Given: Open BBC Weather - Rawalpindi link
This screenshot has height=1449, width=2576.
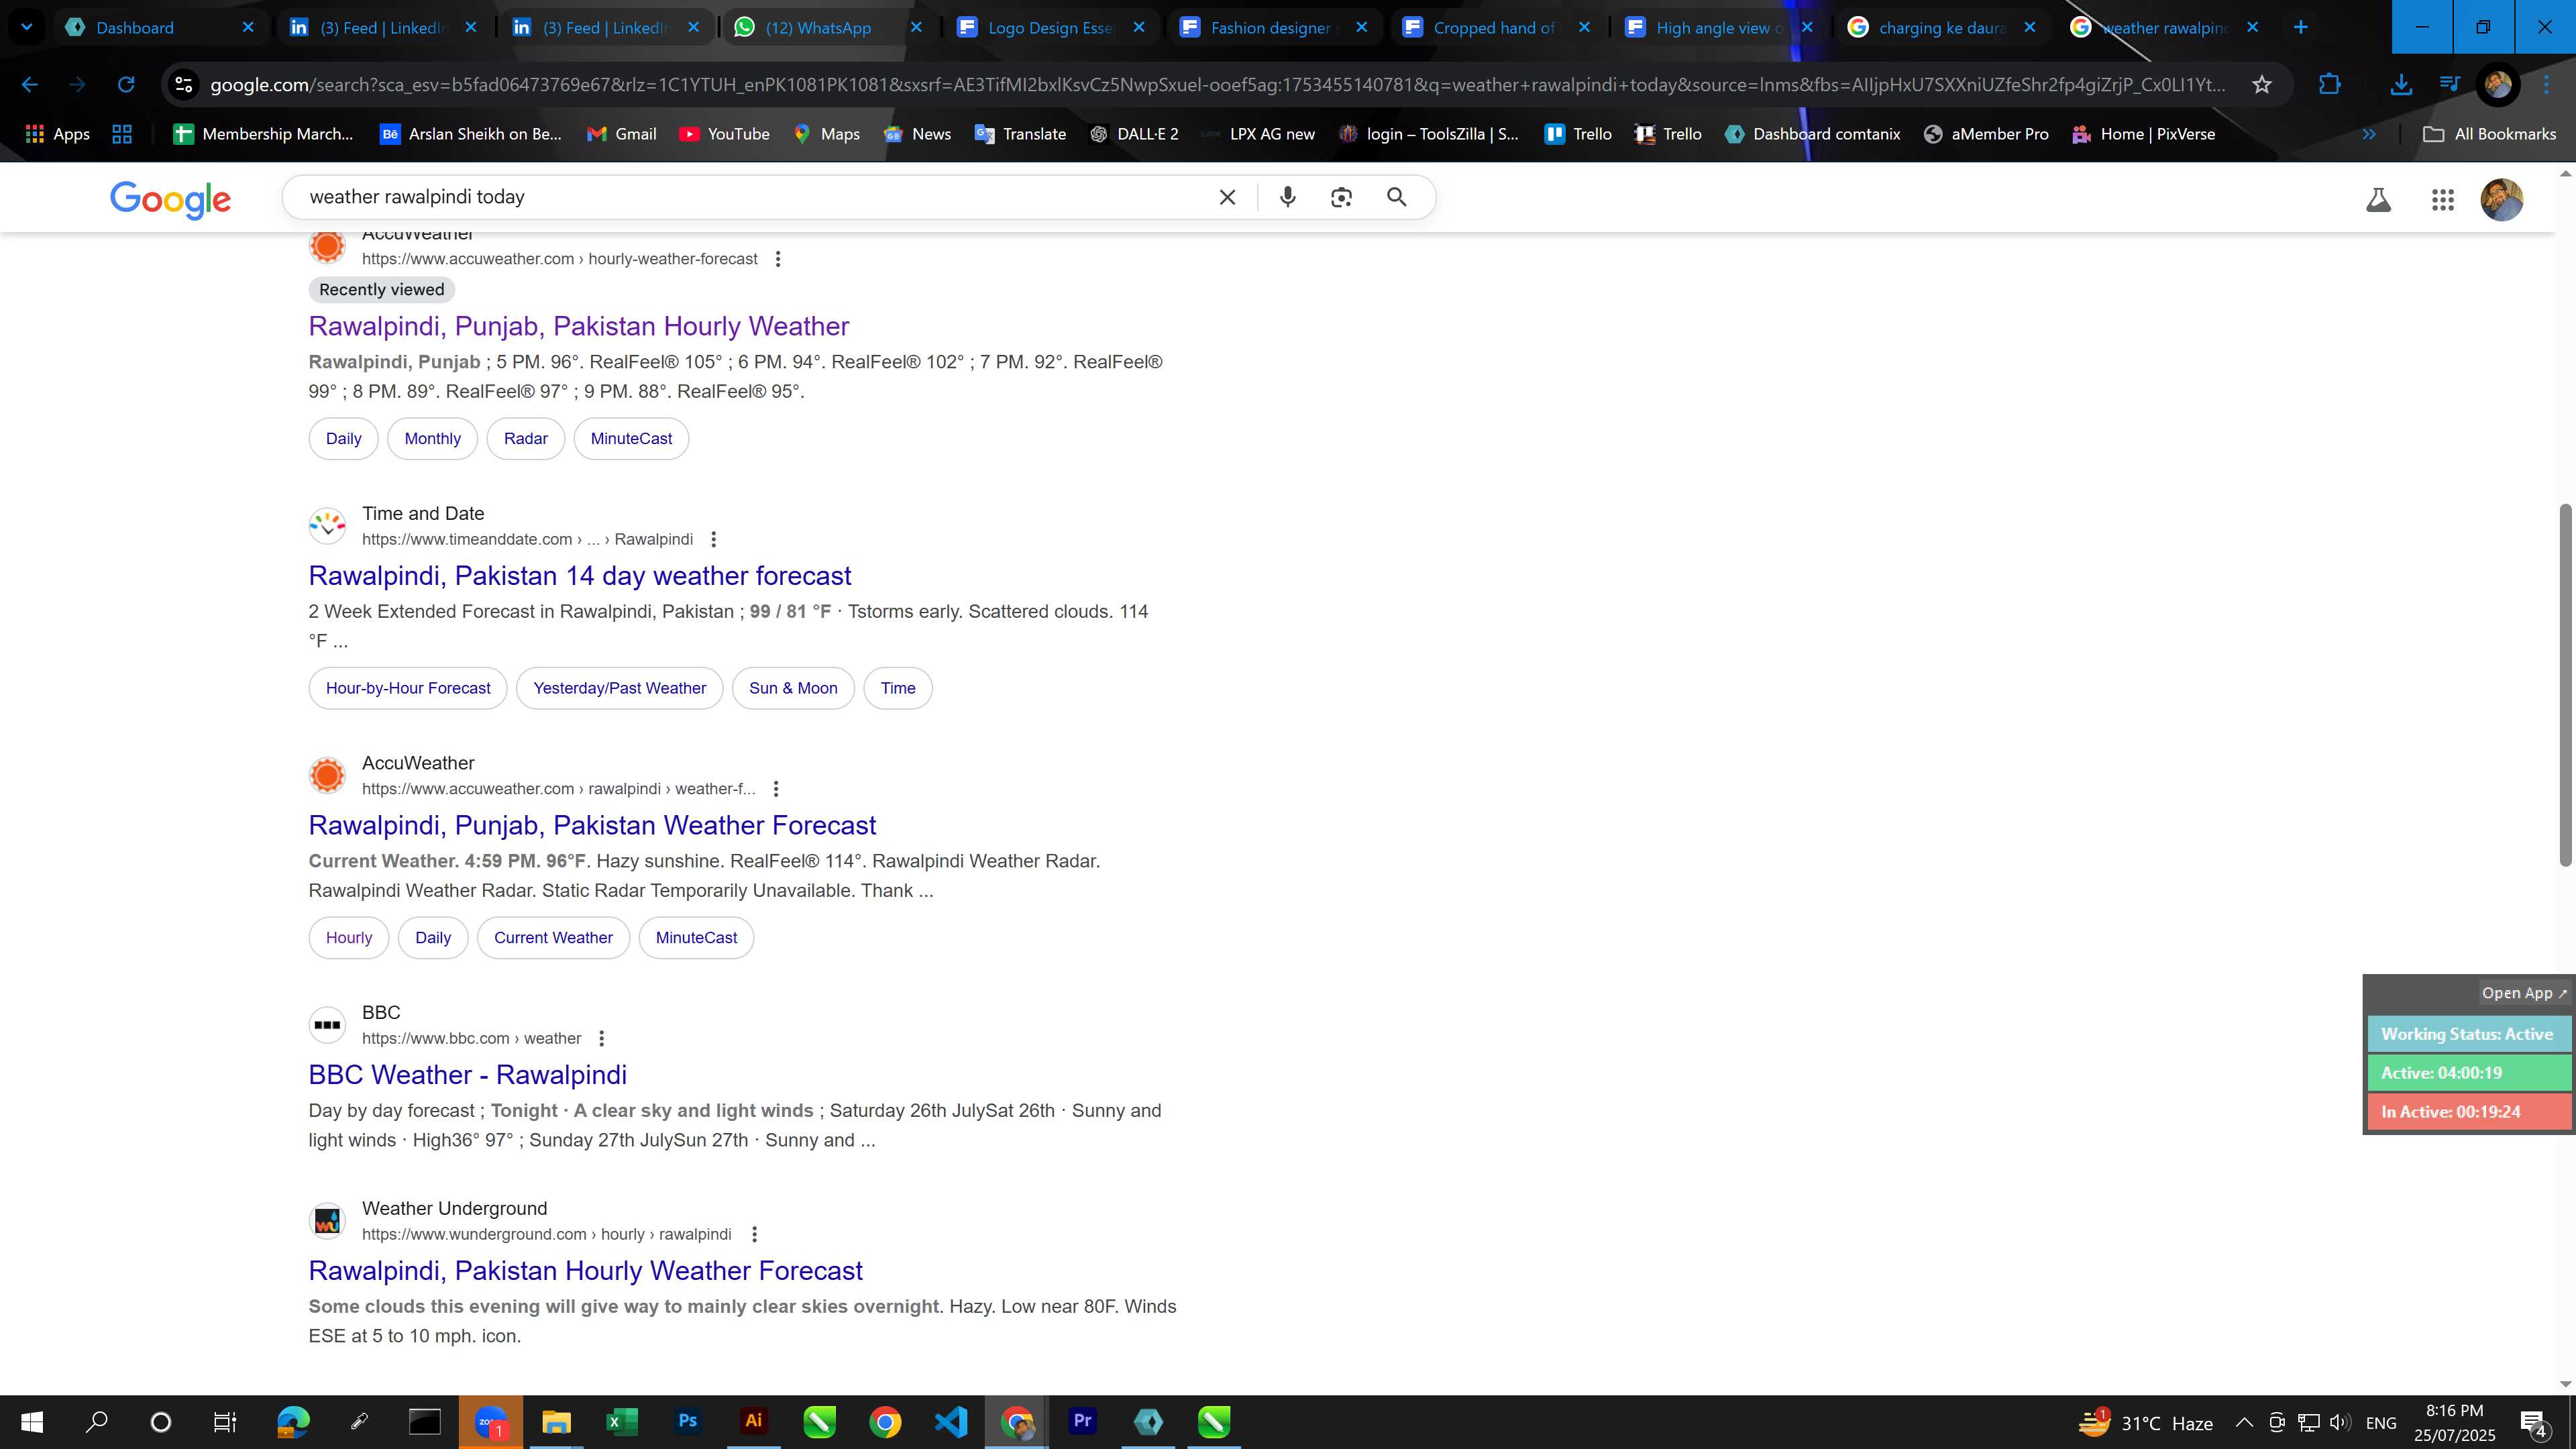Looking at the screenshot, I should coord(468,1075).
